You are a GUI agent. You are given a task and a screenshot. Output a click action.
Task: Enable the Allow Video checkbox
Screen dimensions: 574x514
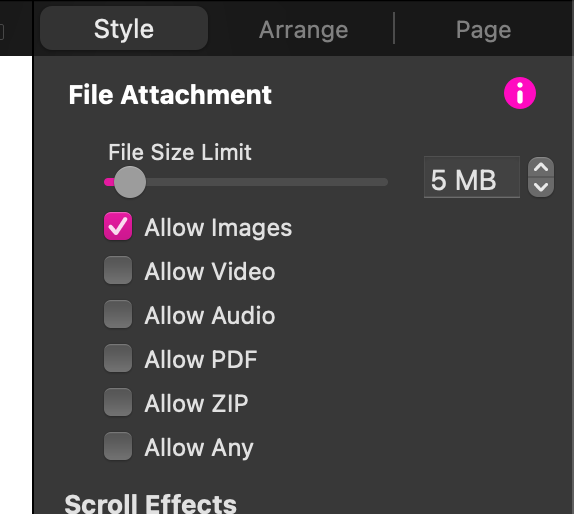[118, 270]
